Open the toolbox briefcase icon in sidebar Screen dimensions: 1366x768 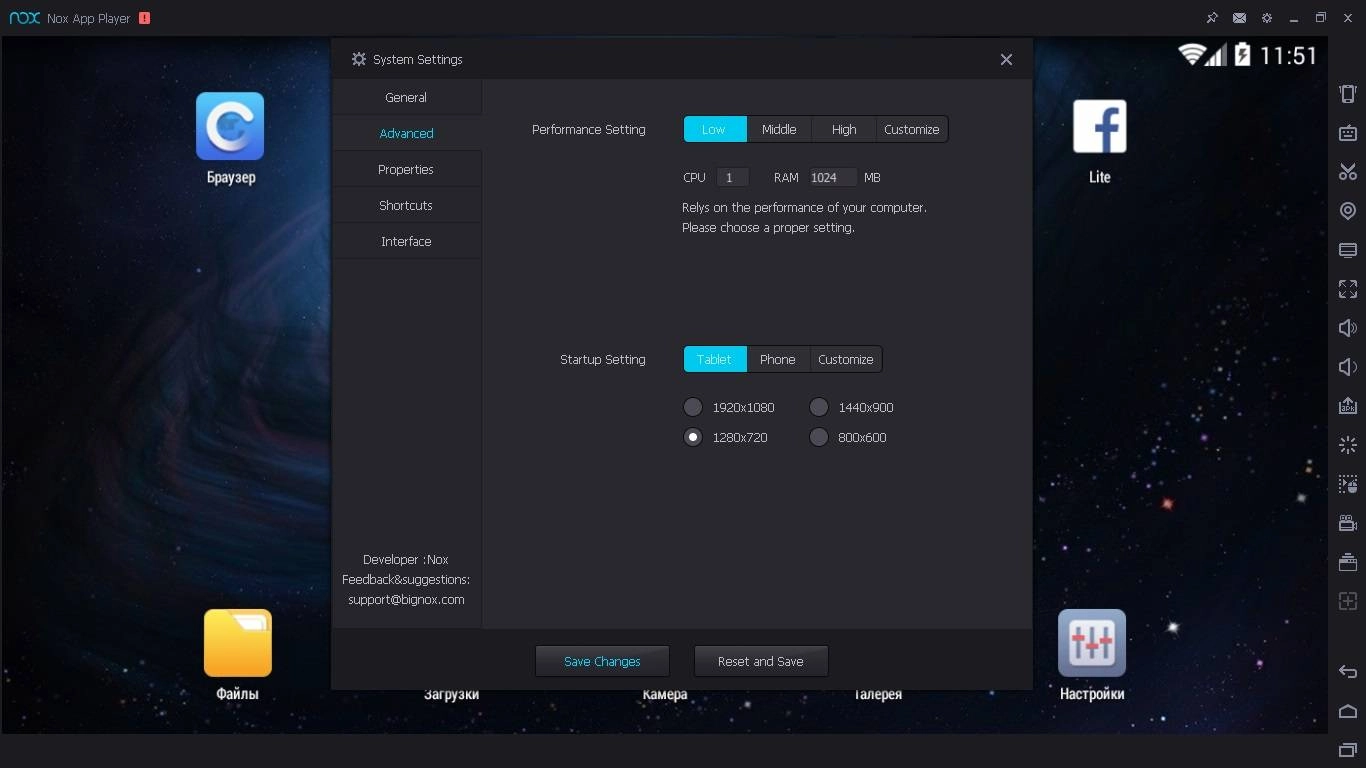(1348, 562)
